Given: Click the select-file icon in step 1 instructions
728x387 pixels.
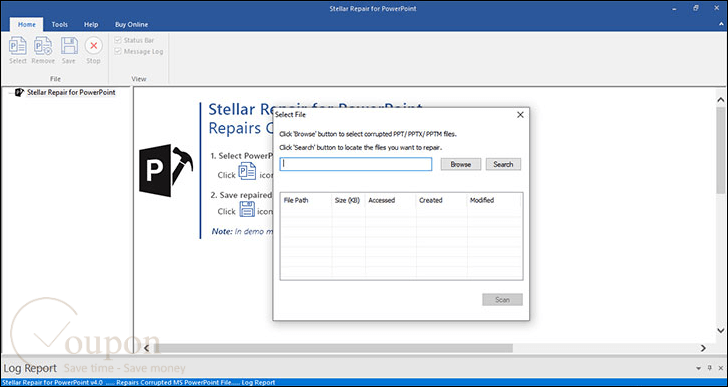Looking at the screenshot, I should [247, 171].
